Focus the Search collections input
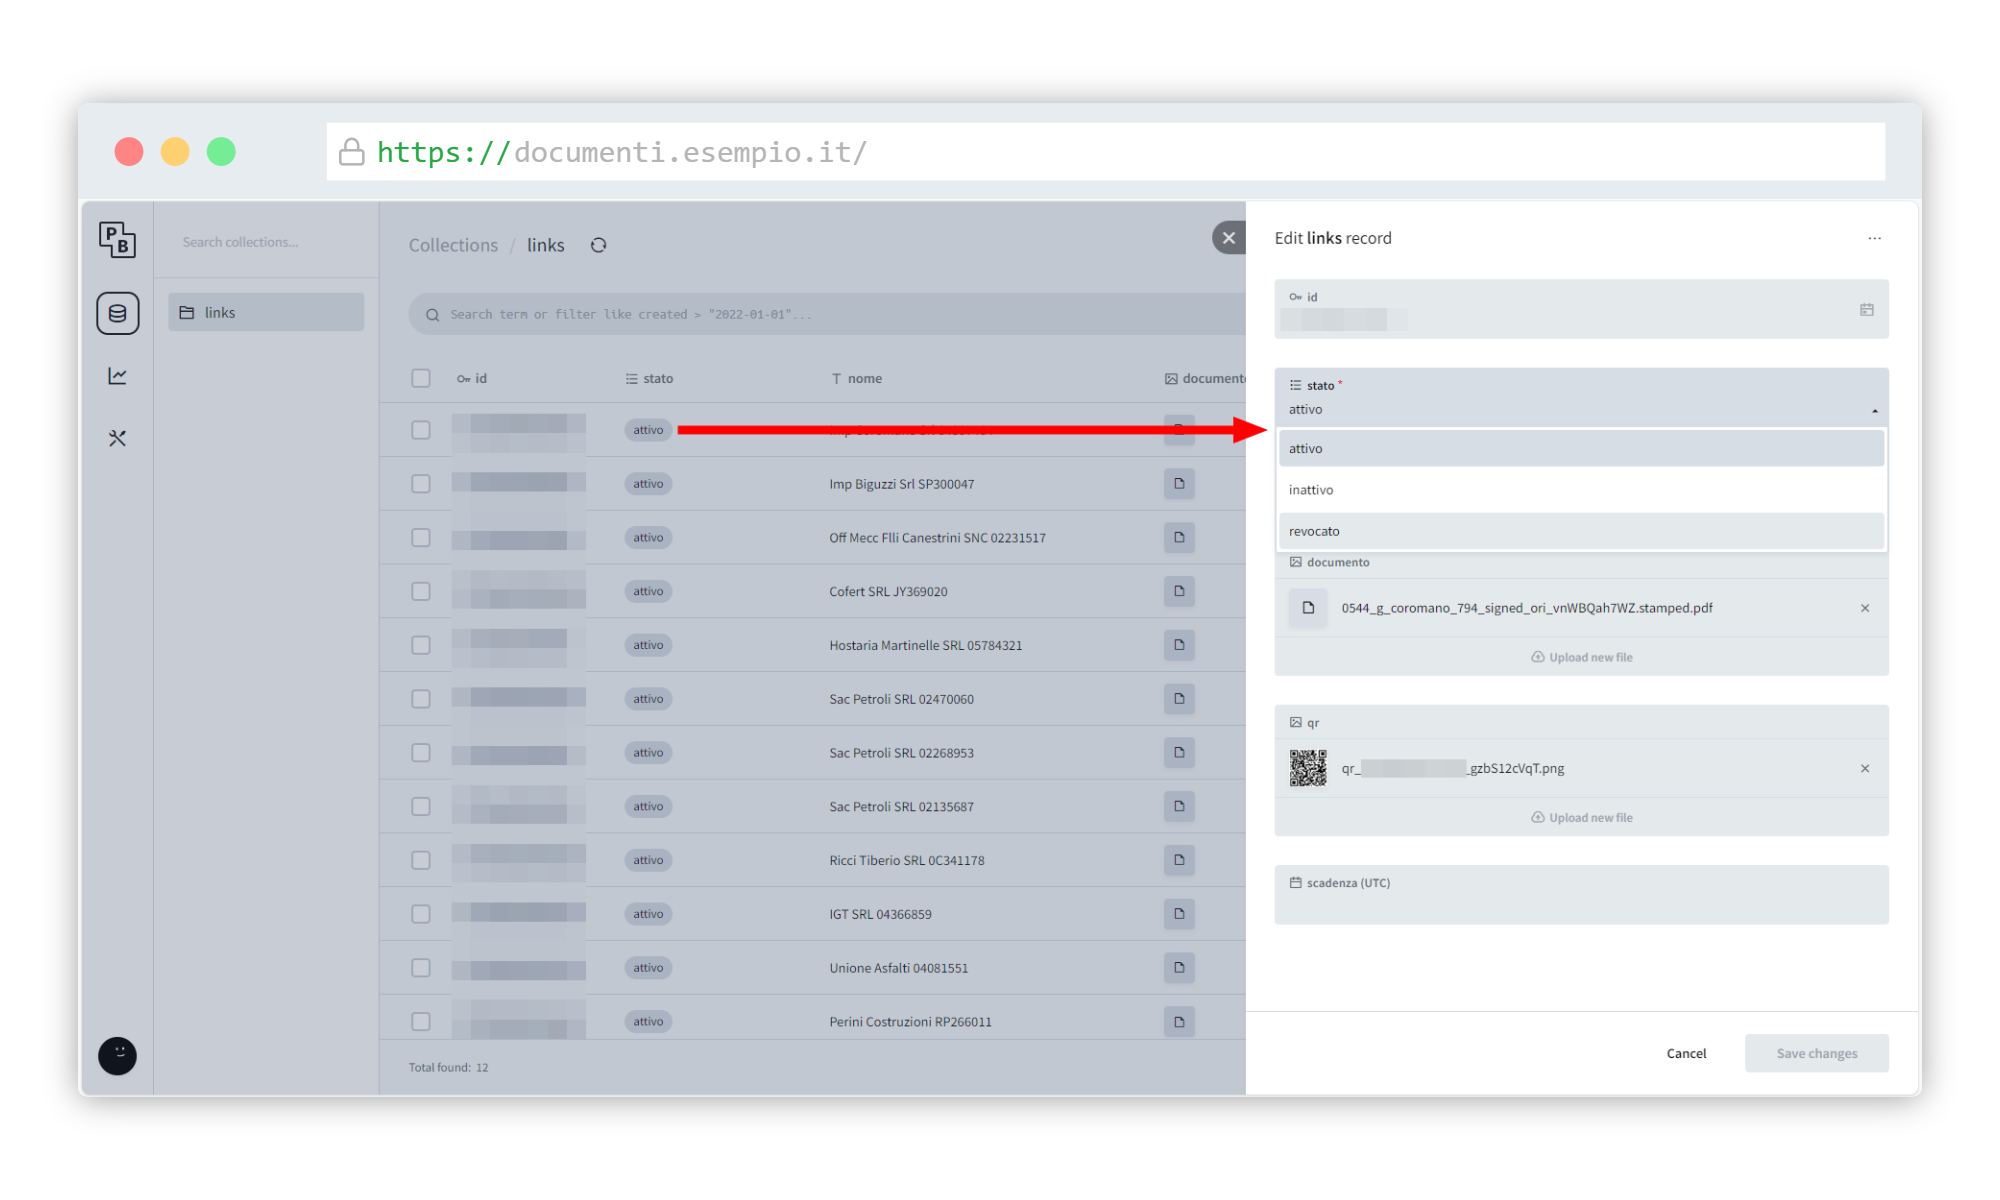2000x1200 pixels. click(x=266, y=242)
